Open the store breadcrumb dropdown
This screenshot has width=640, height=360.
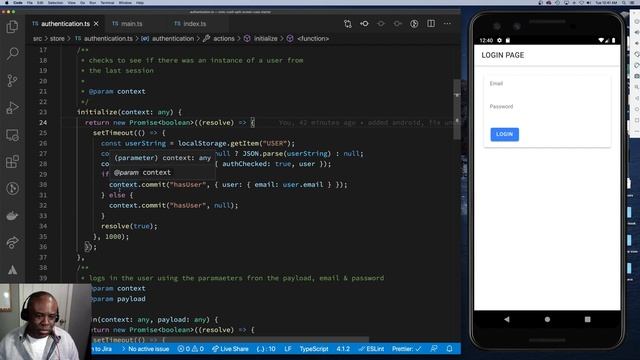(57, 39)
